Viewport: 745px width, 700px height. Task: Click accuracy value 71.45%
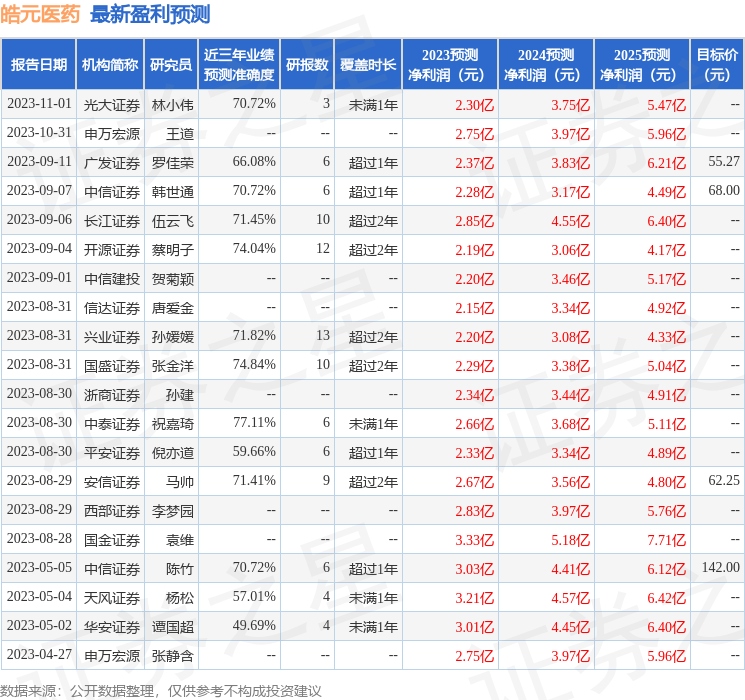(x=254, y=220)
